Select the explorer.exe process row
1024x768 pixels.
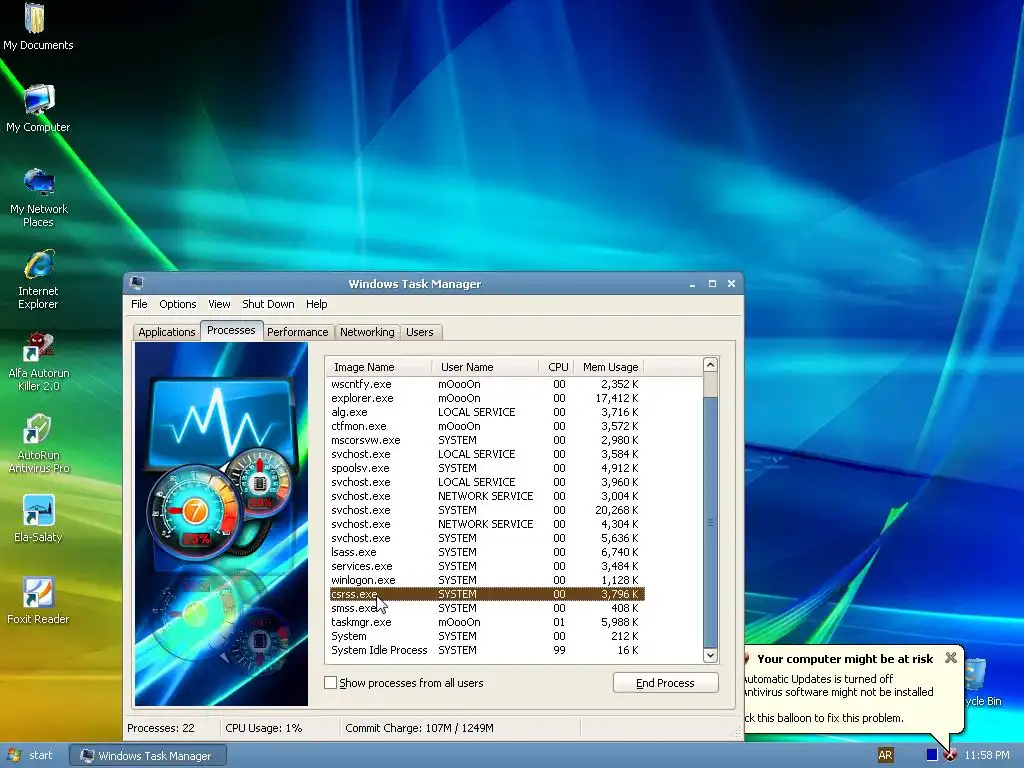pyautogui.click(x=485, y=398)
